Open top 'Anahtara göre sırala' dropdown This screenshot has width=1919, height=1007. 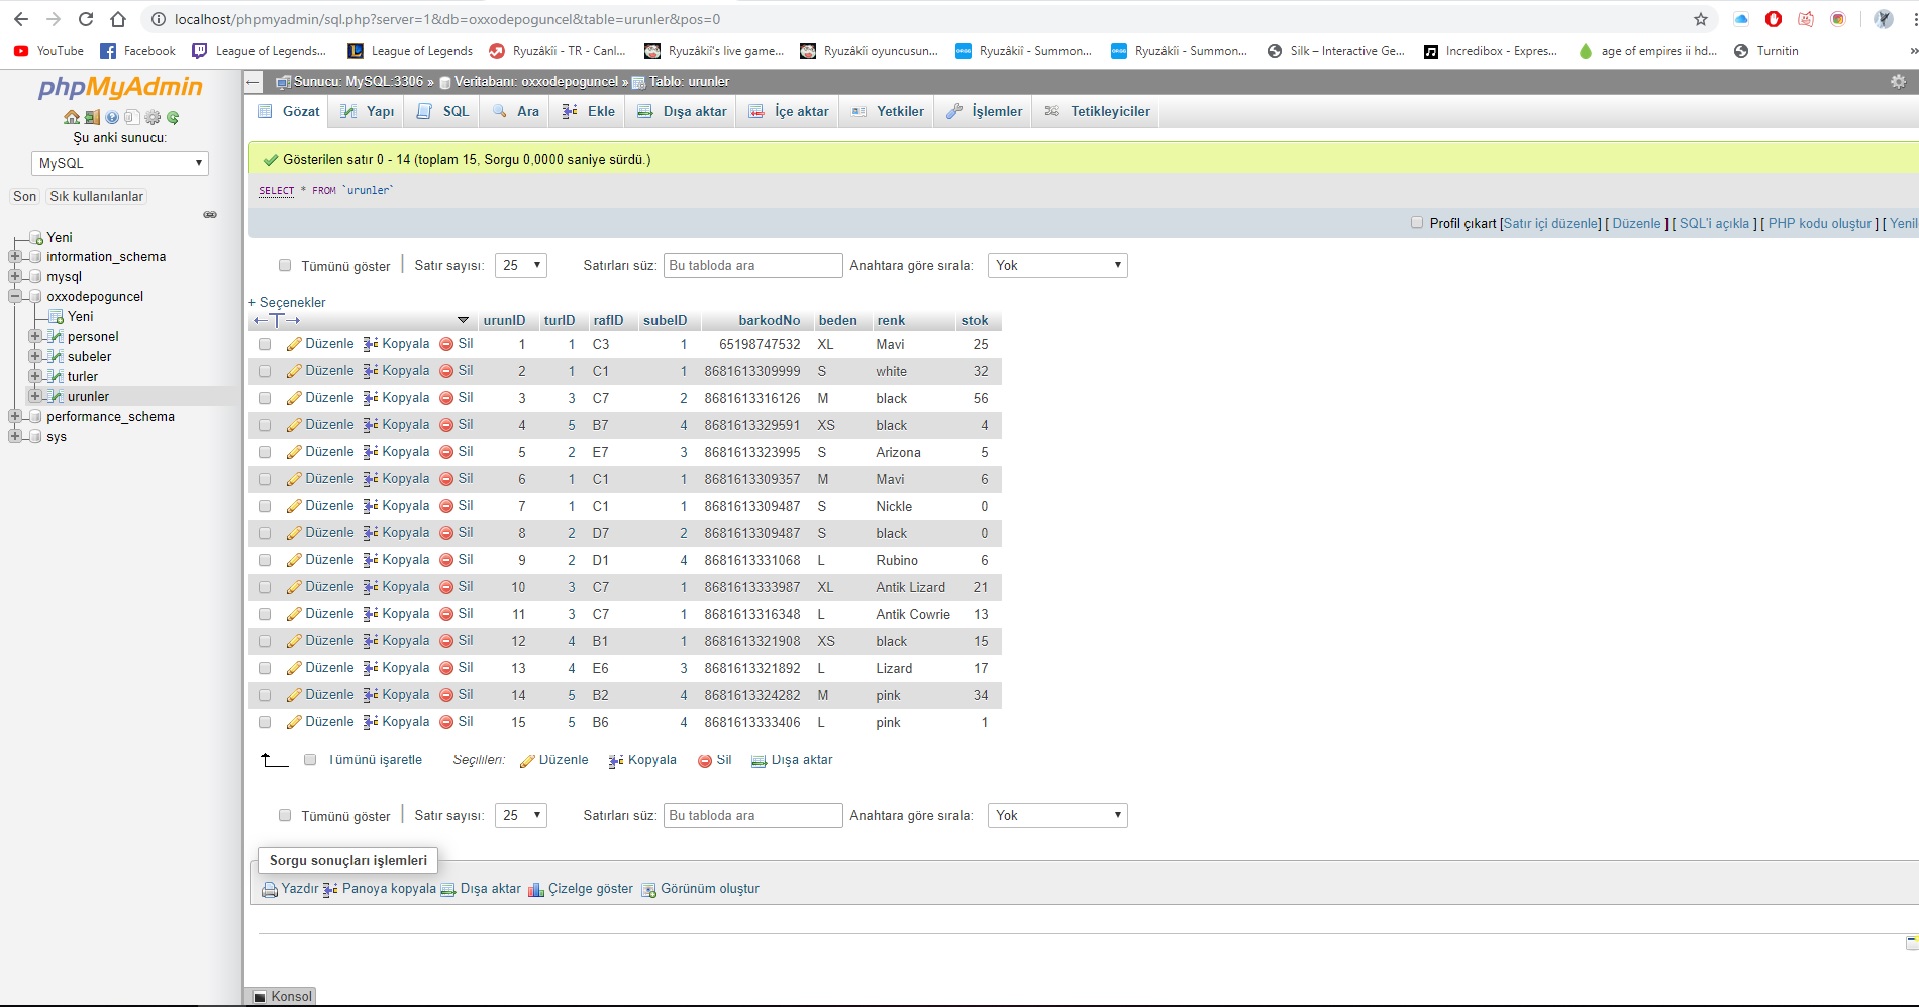[1057, 265]
